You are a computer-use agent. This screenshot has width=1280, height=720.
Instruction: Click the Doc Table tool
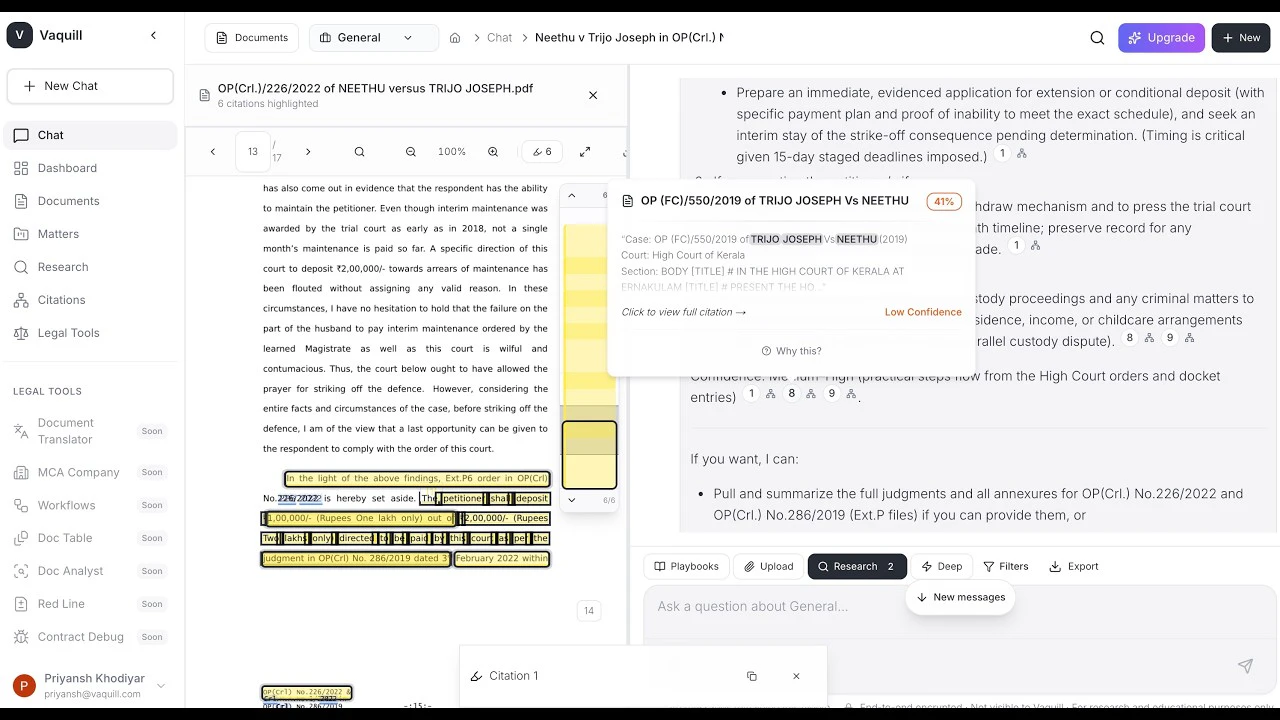tap(90, 538)
